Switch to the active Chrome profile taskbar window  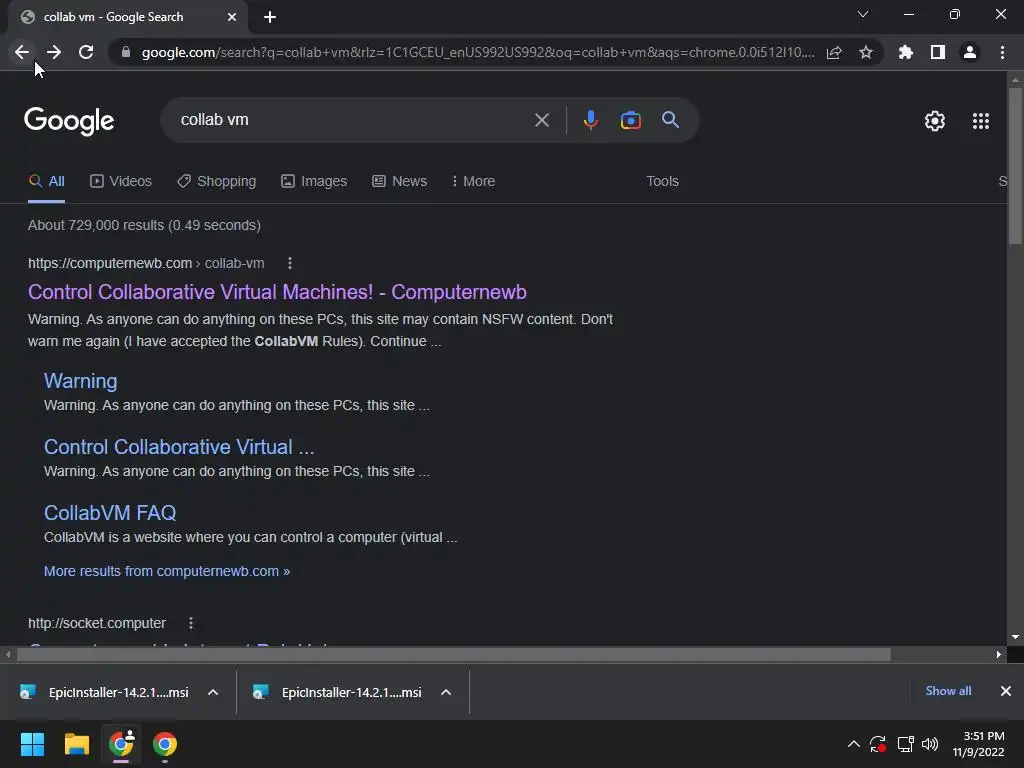pyautogui.click(x=121, y=744)
